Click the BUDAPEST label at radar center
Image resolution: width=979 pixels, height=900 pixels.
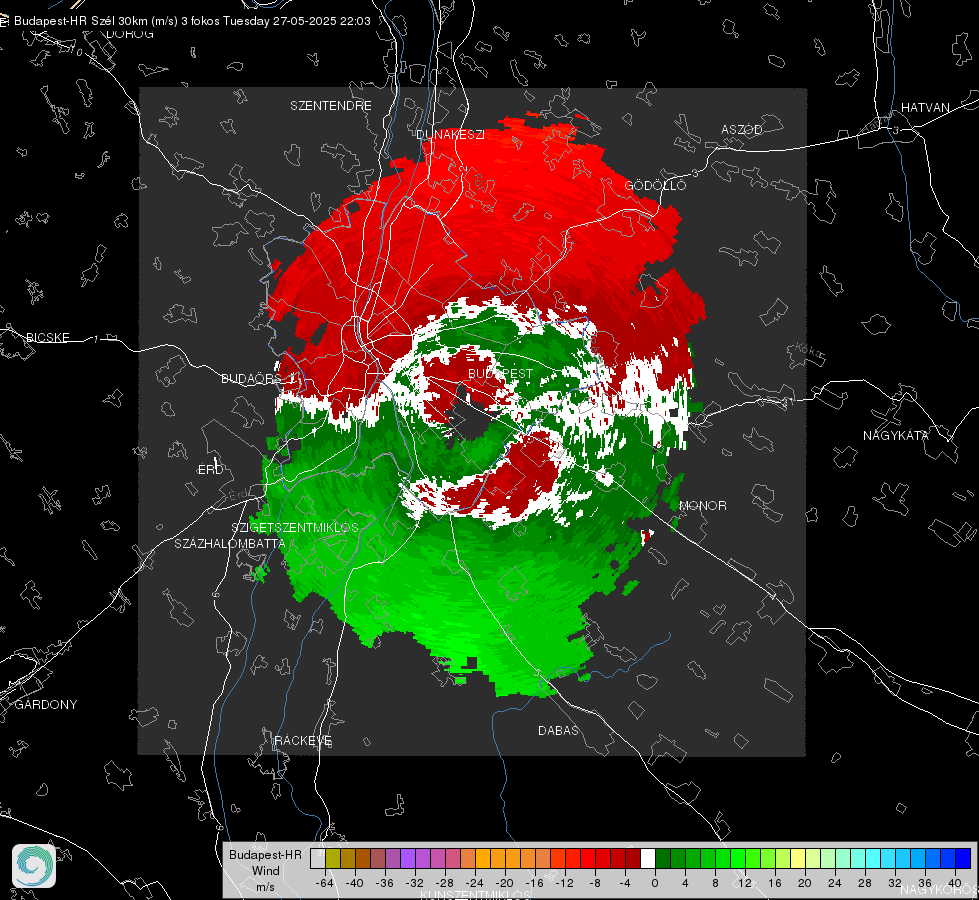click(x=501, y=373)
